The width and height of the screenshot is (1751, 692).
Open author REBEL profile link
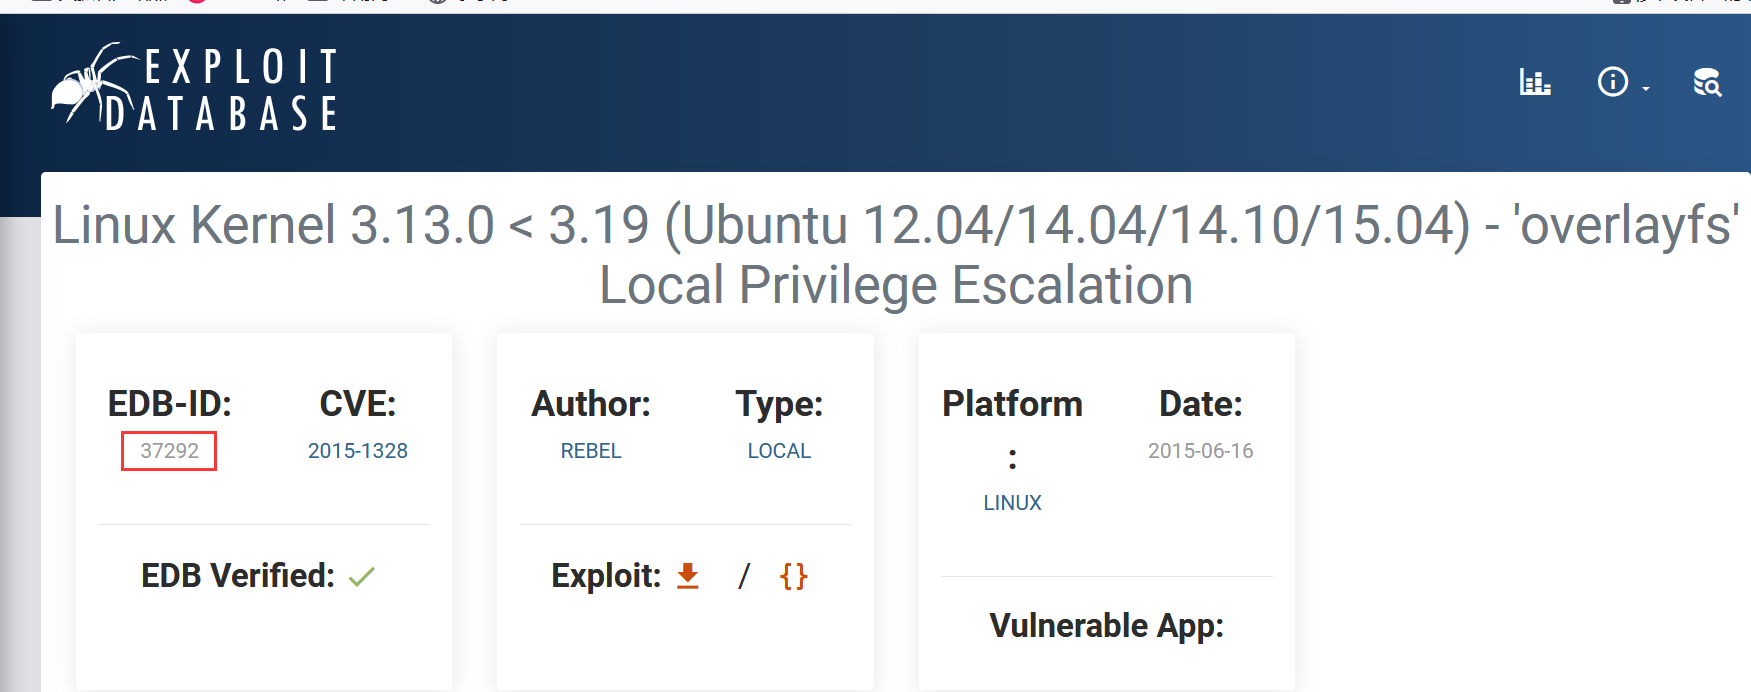[x=591, y=451]
